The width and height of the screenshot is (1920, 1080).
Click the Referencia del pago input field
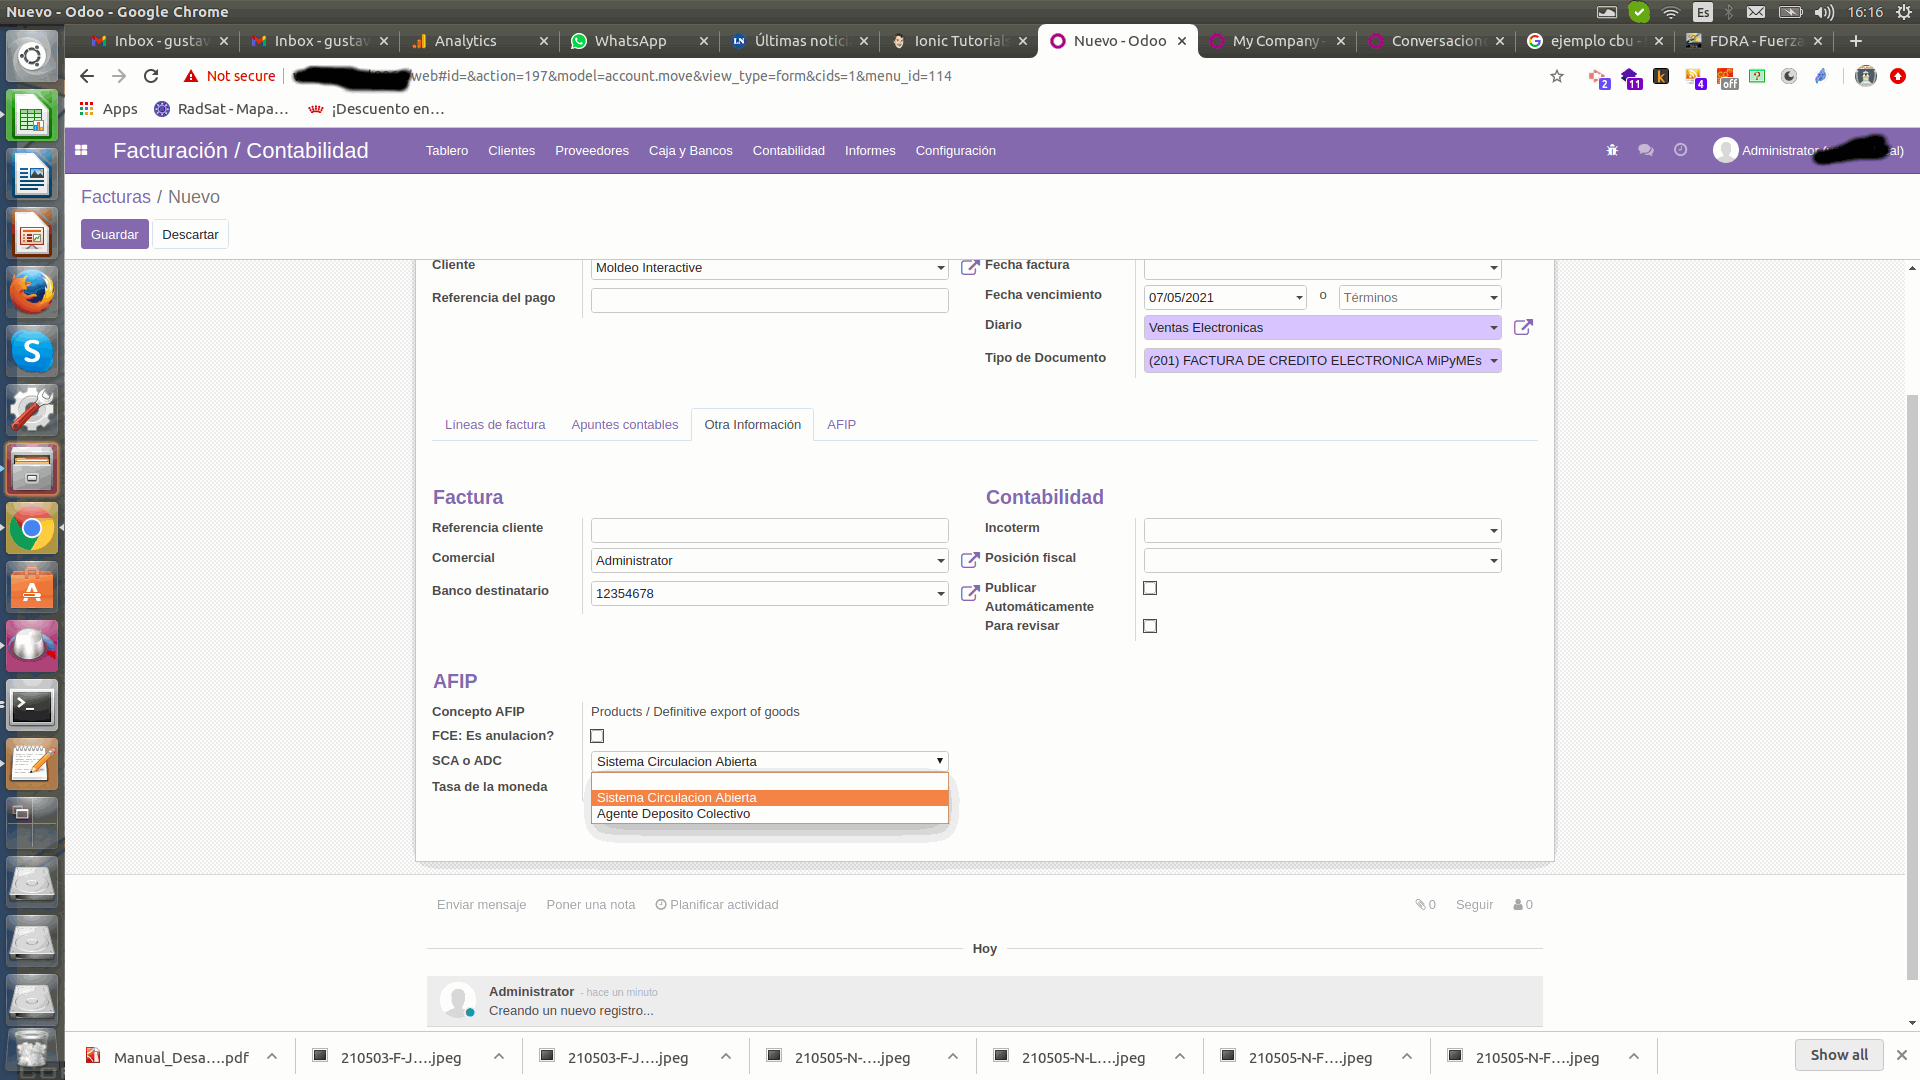(769, 300)
